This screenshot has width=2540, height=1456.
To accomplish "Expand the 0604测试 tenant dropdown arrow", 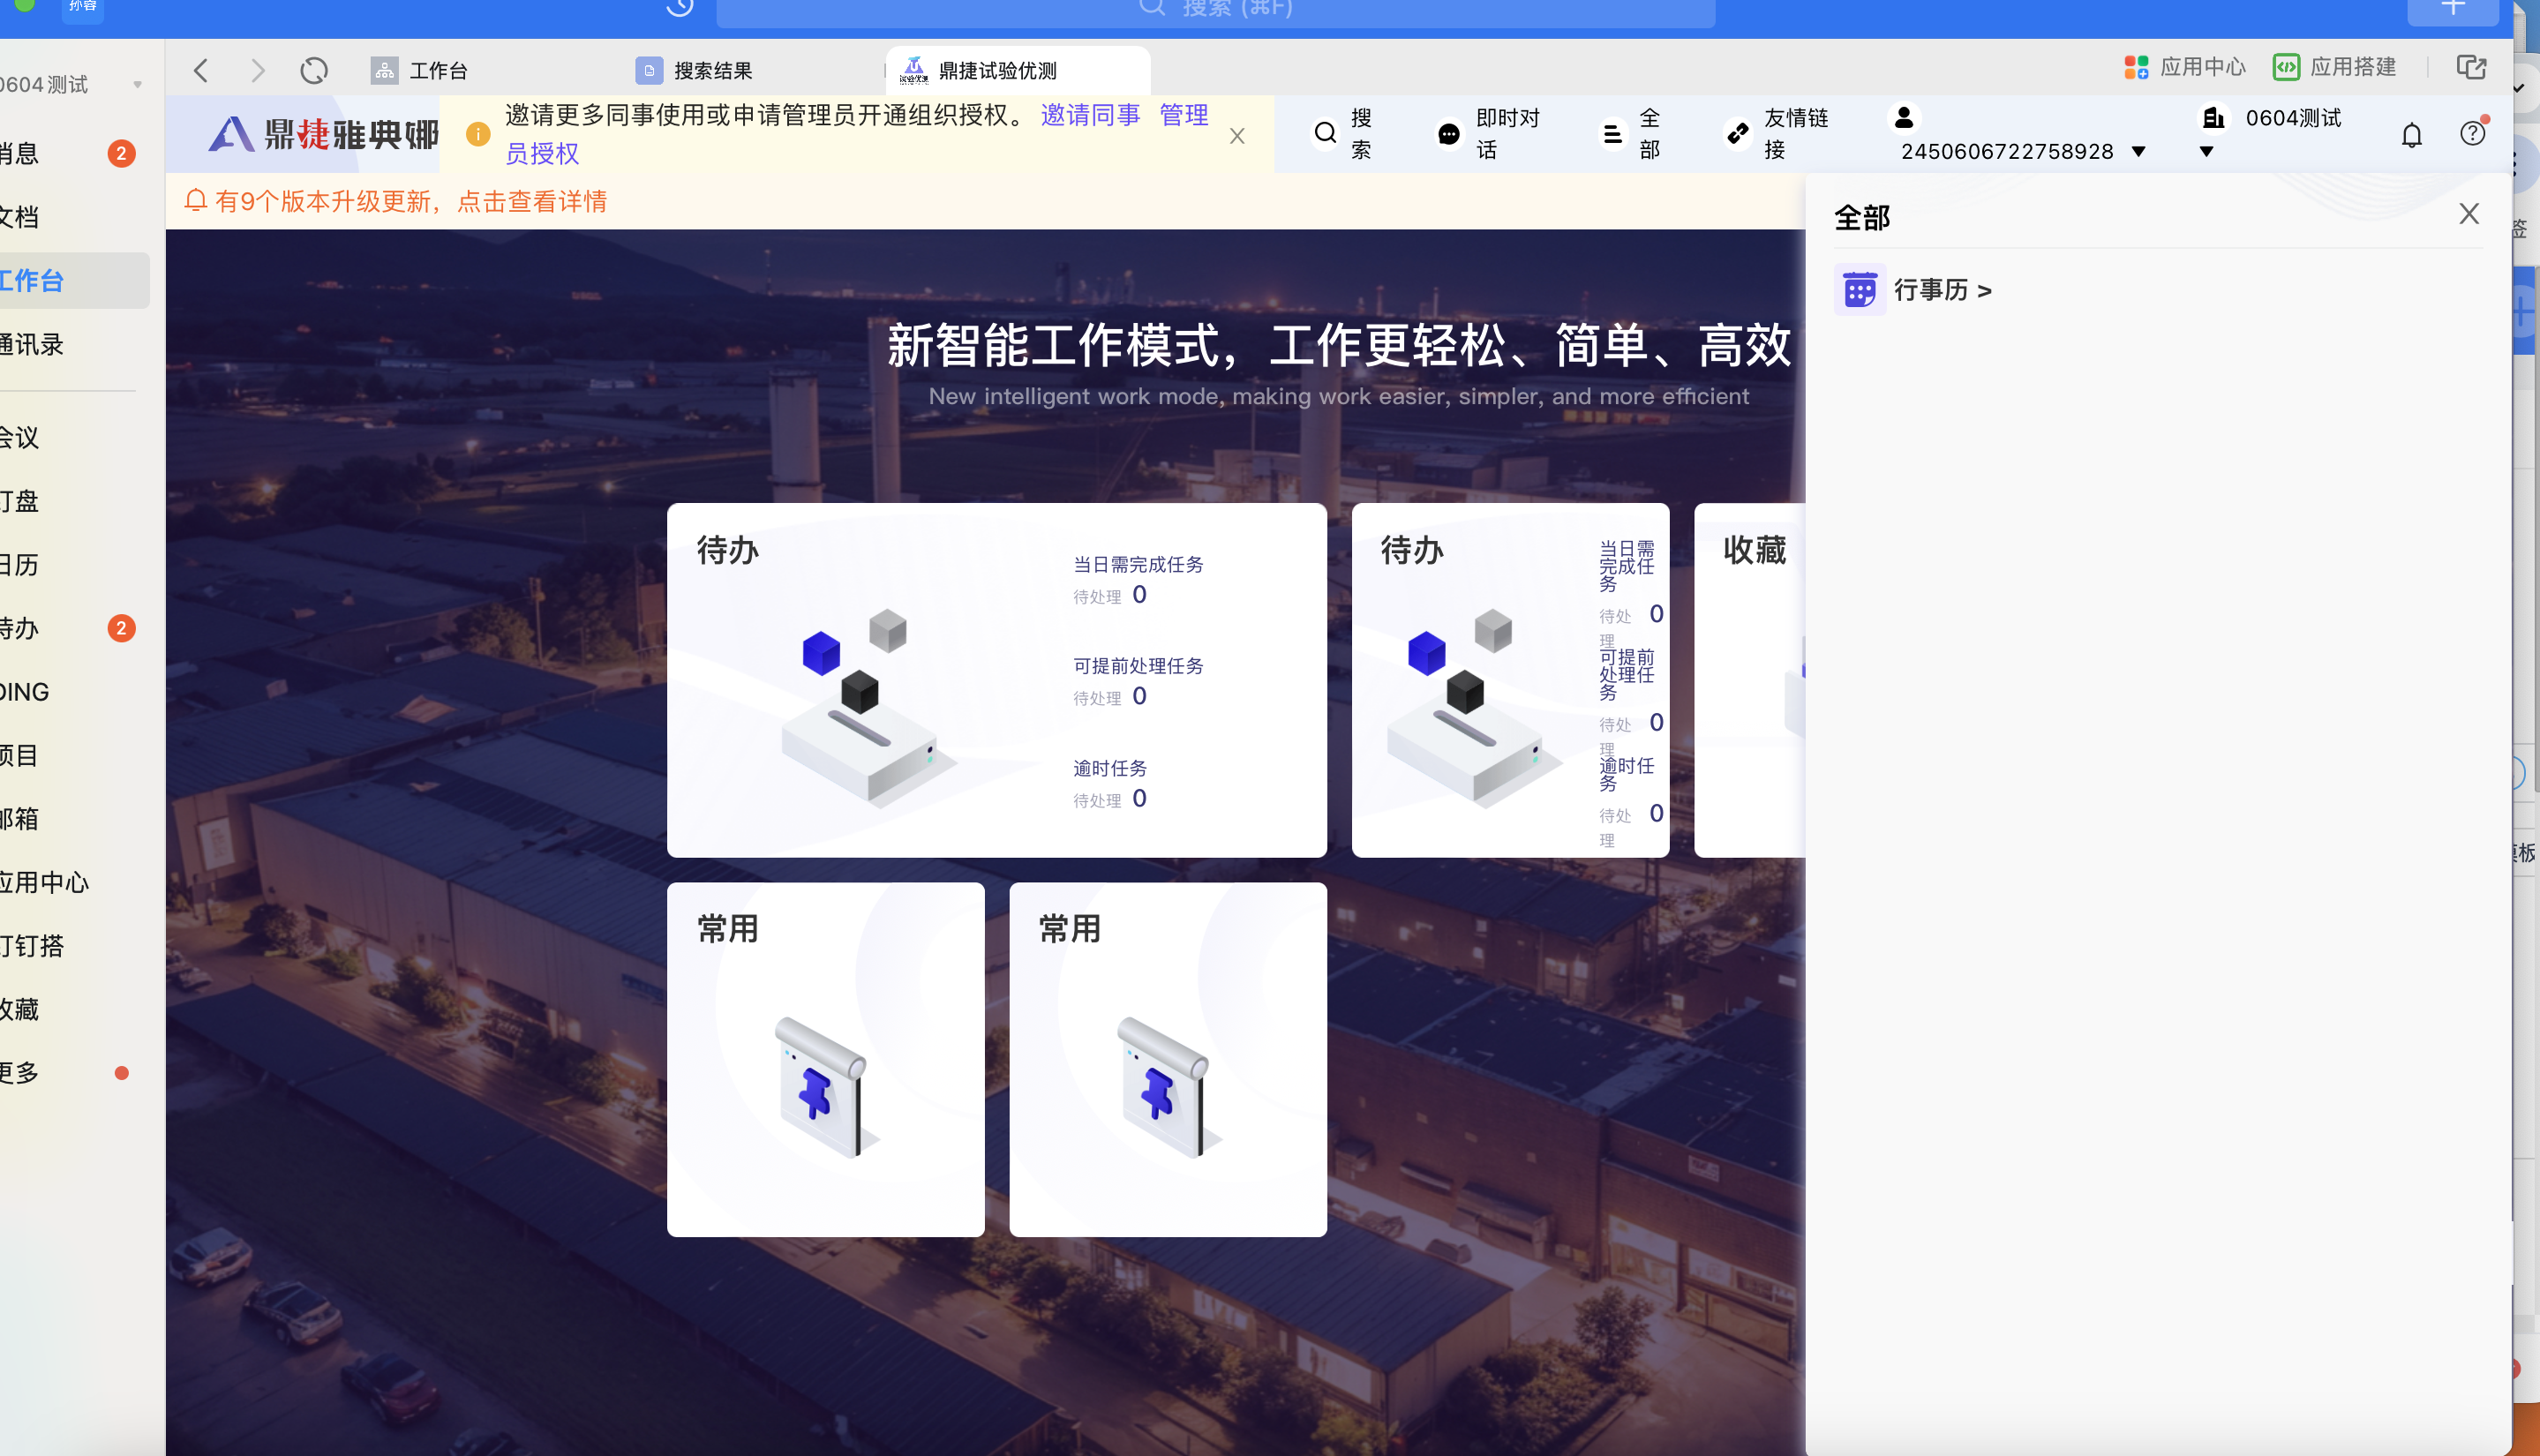I will pos(2206,152).
